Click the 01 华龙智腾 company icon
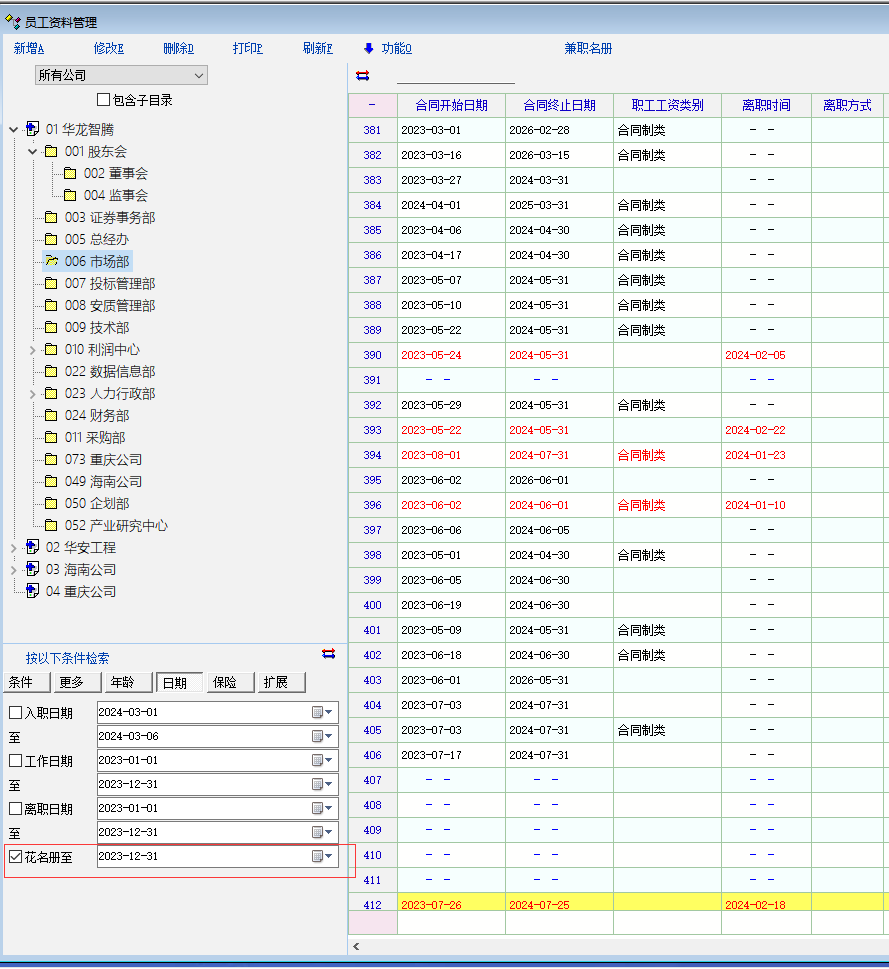The width and height of the screenshot is (889, 969). click(32, 129)
